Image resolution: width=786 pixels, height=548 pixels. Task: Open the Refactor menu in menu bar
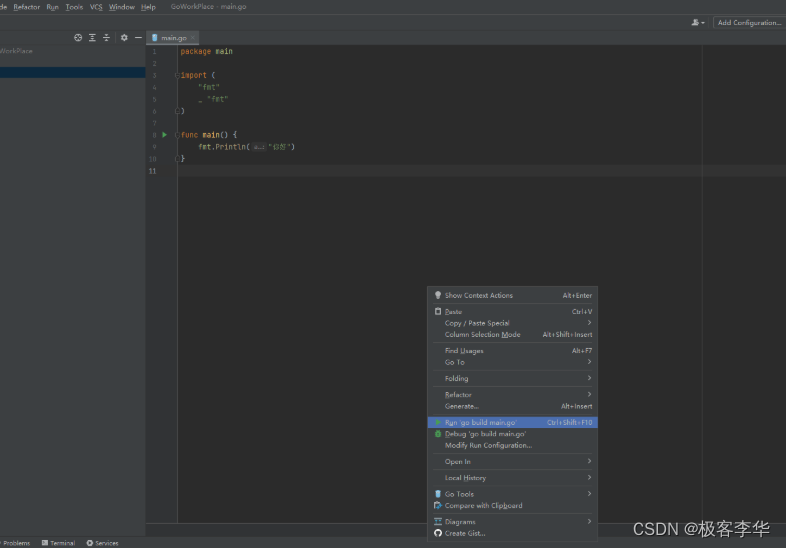tap(27, 7)
